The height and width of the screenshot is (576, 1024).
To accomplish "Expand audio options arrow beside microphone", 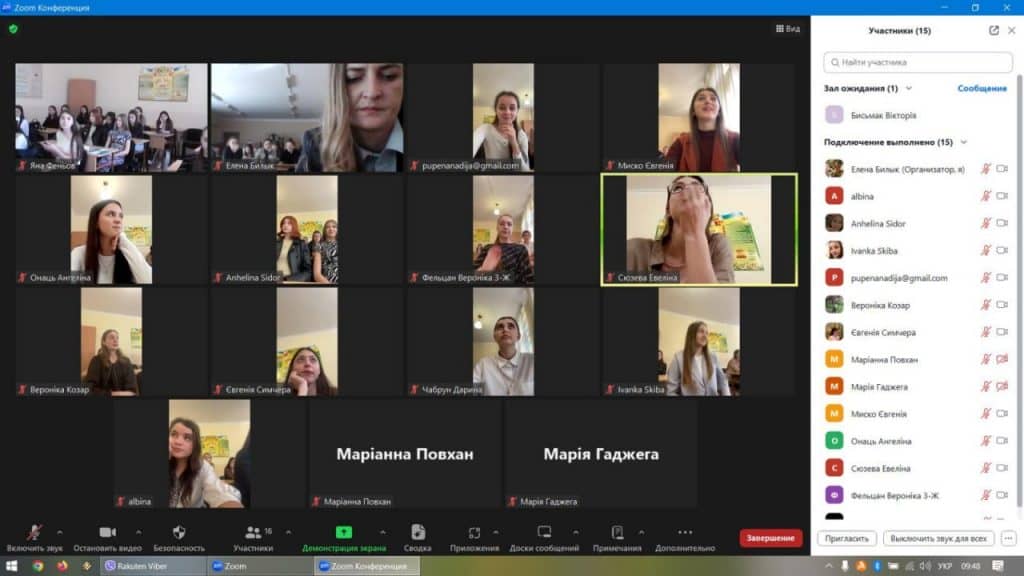I will tap(60, 532).
